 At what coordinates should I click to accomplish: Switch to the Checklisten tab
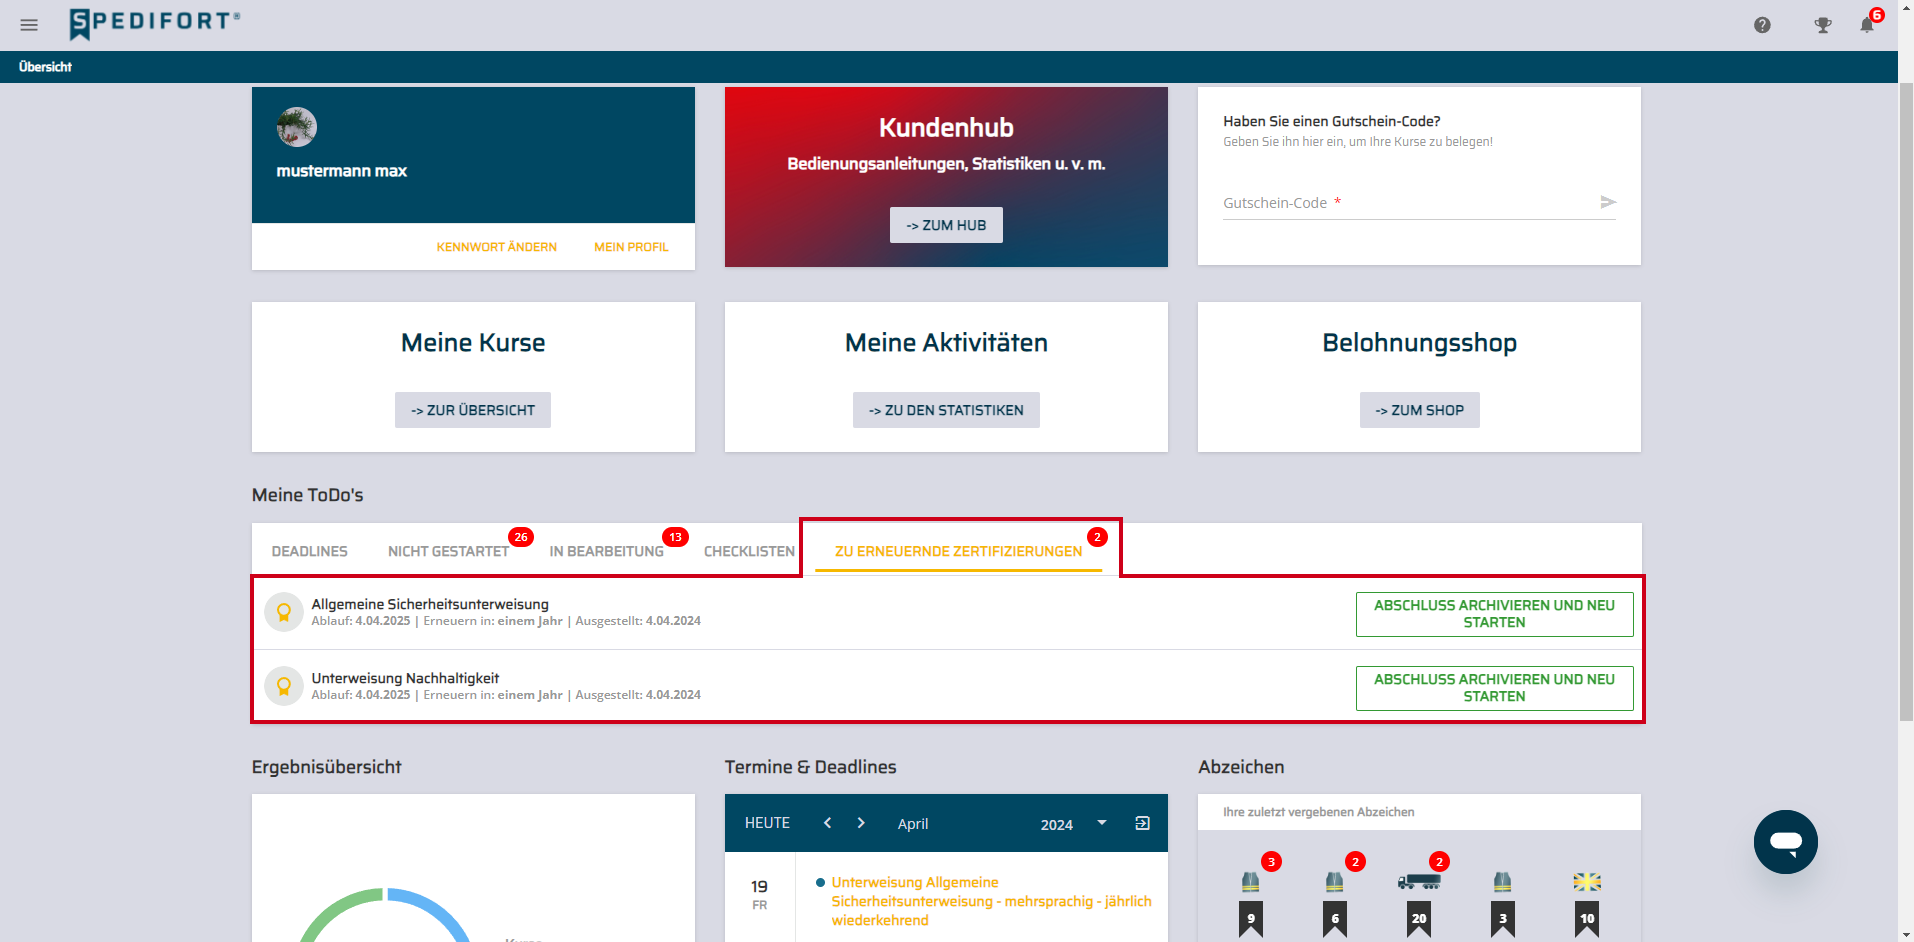[749, 551]
